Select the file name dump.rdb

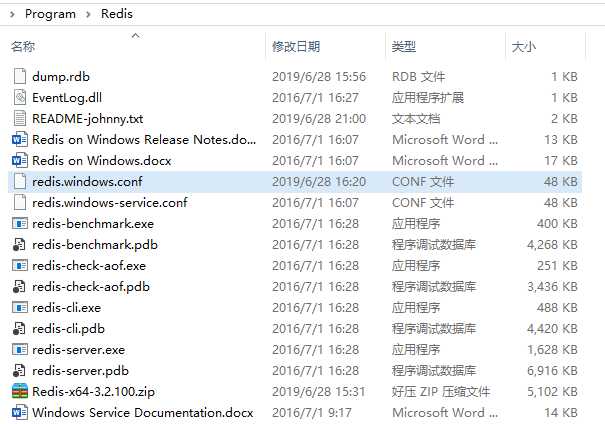click(61, 76)
